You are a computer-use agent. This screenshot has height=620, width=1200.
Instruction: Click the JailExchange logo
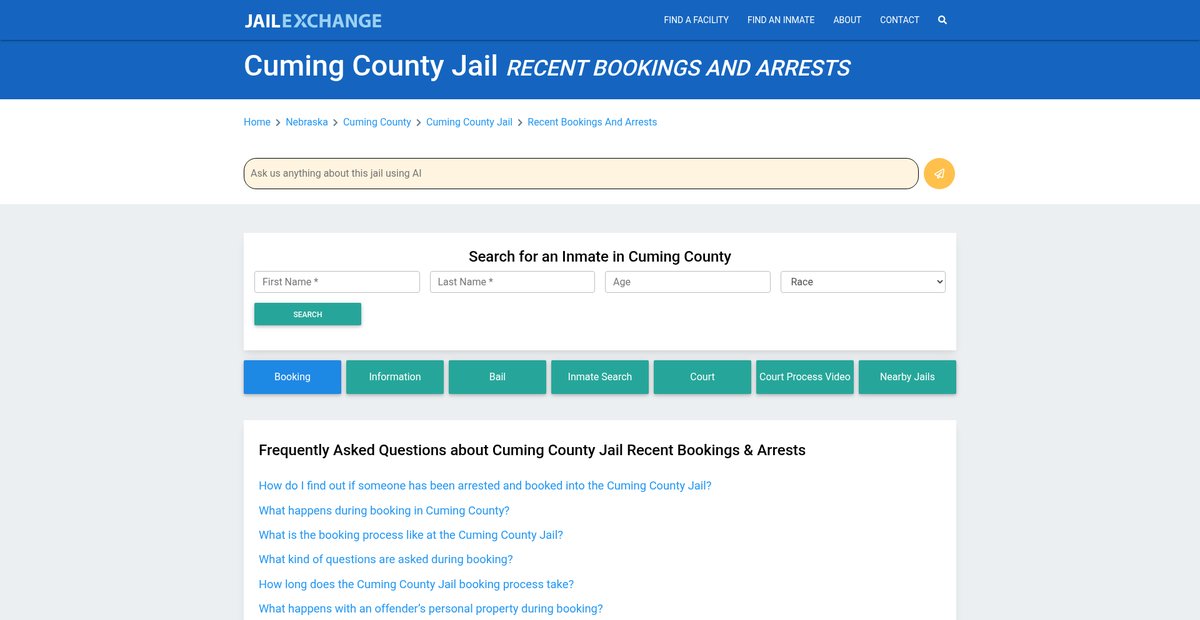pos(312,20)
